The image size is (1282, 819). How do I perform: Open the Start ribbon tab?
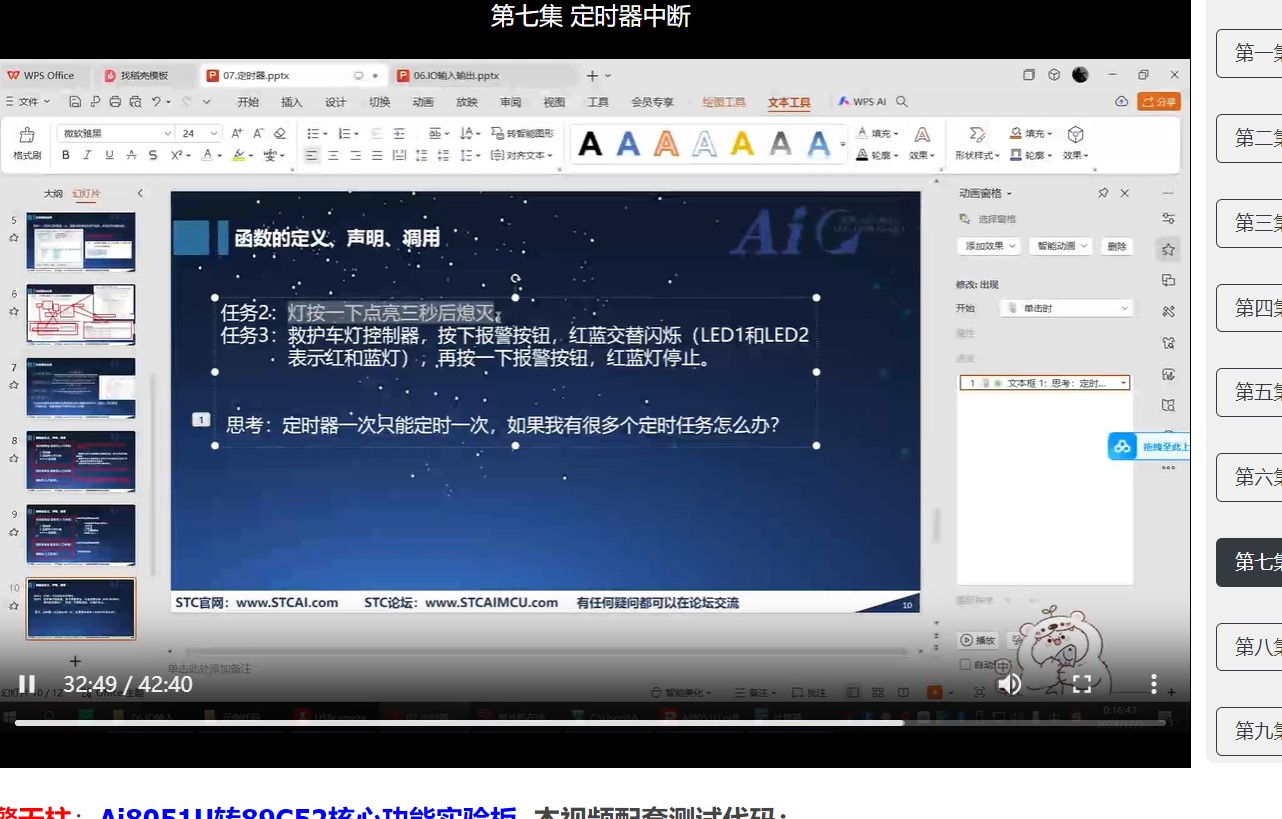click(x=248, y=102)
